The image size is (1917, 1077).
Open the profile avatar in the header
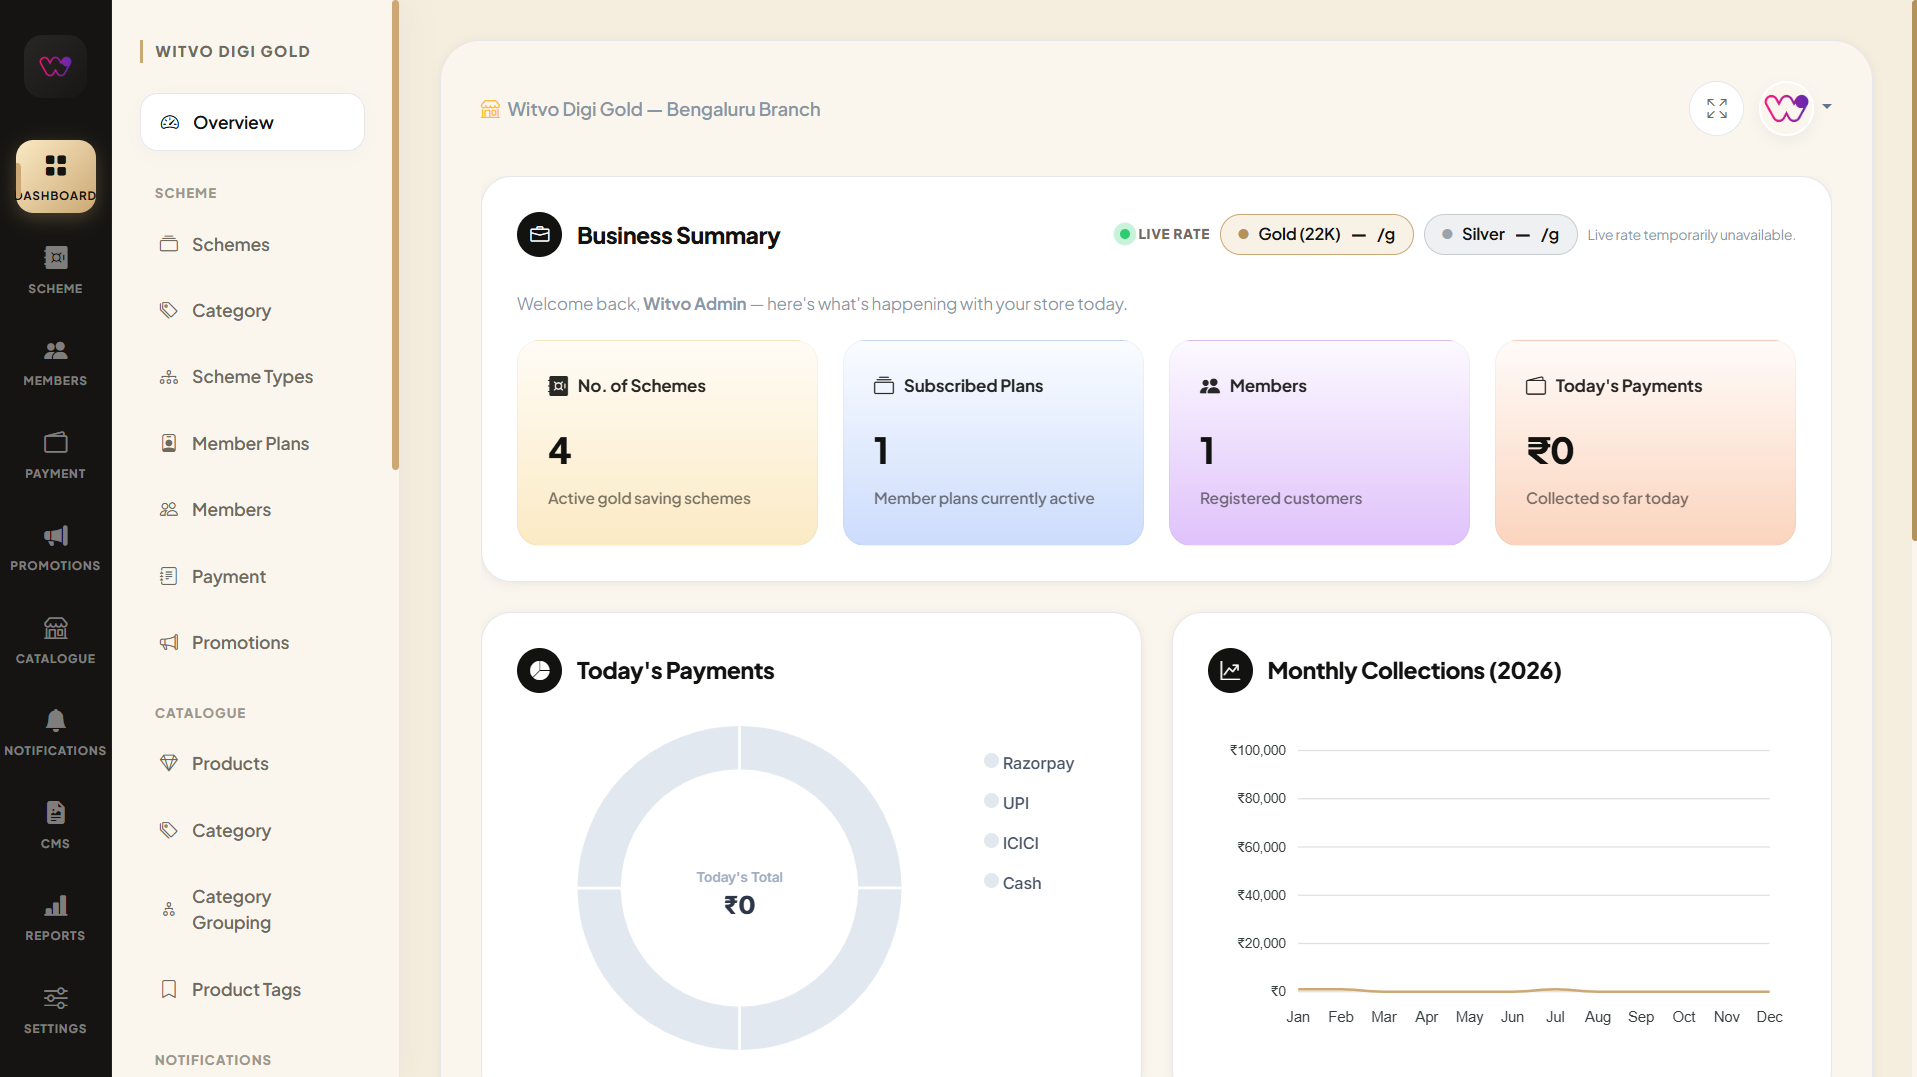point(1786,108)
